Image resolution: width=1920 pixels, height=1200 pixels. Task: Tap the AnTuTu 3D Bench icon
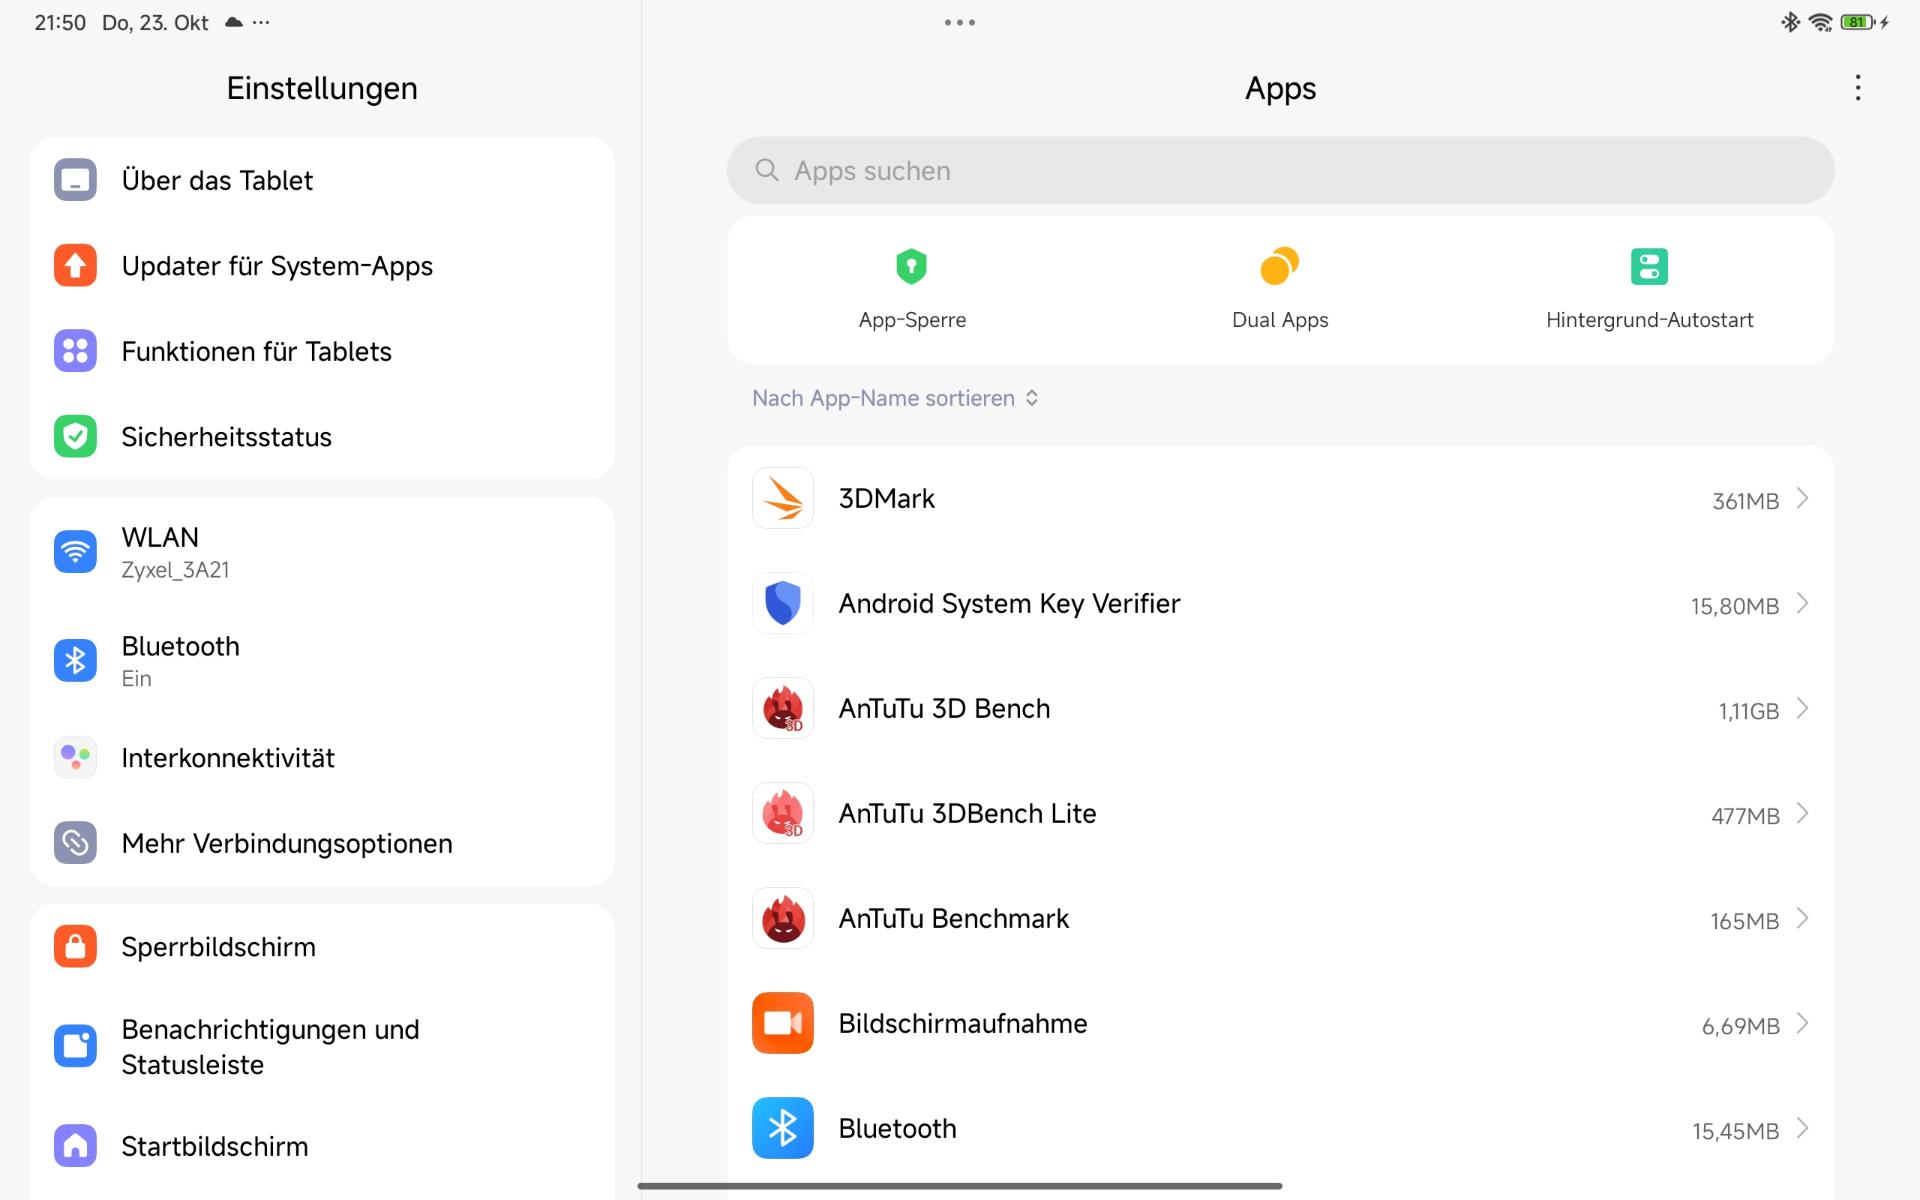[782, 708]
